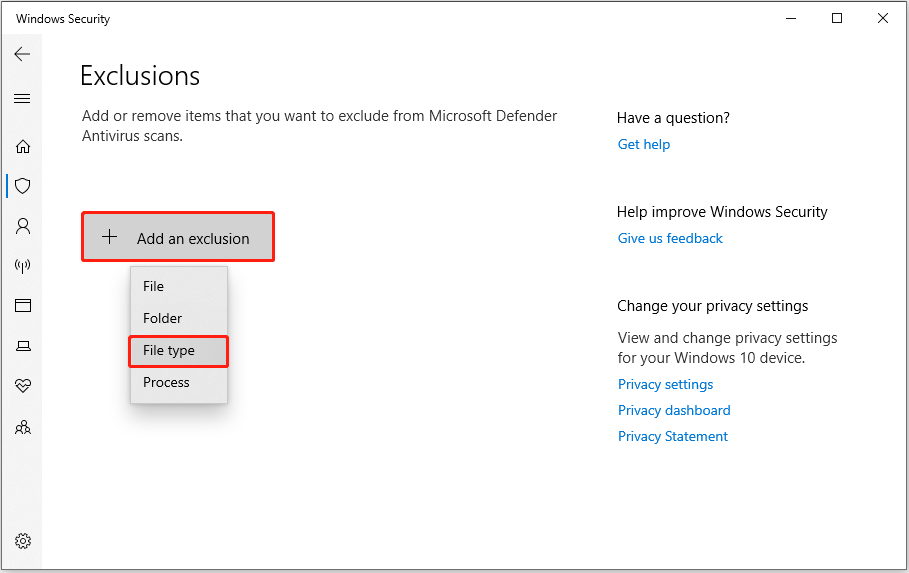Click the Give us feedback link

[x=670, y=238]
